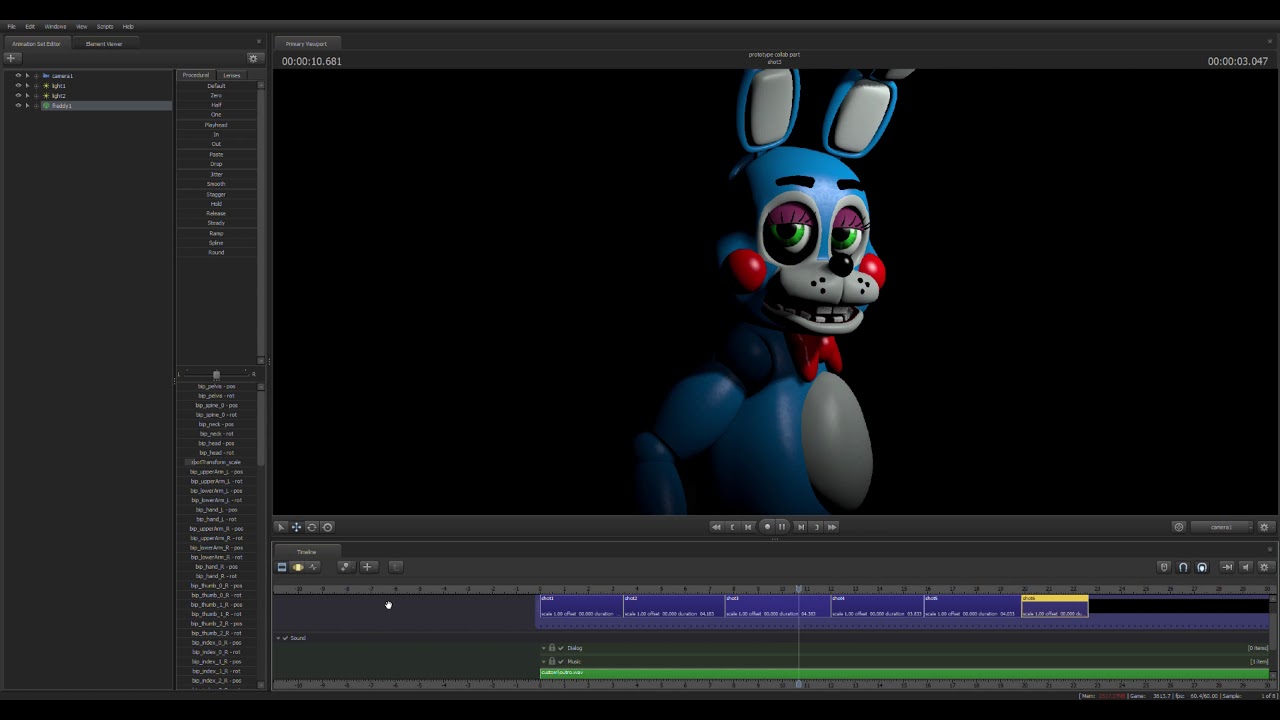Open the Scripts menu

point(105,27)
